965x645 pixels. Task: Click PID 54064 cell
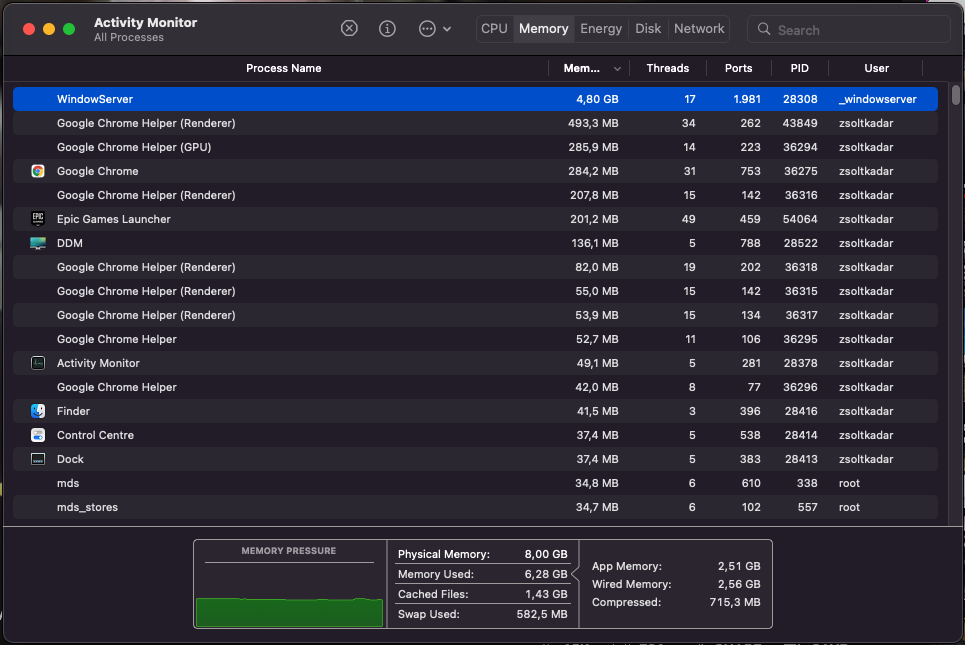(x=800, y=219)
